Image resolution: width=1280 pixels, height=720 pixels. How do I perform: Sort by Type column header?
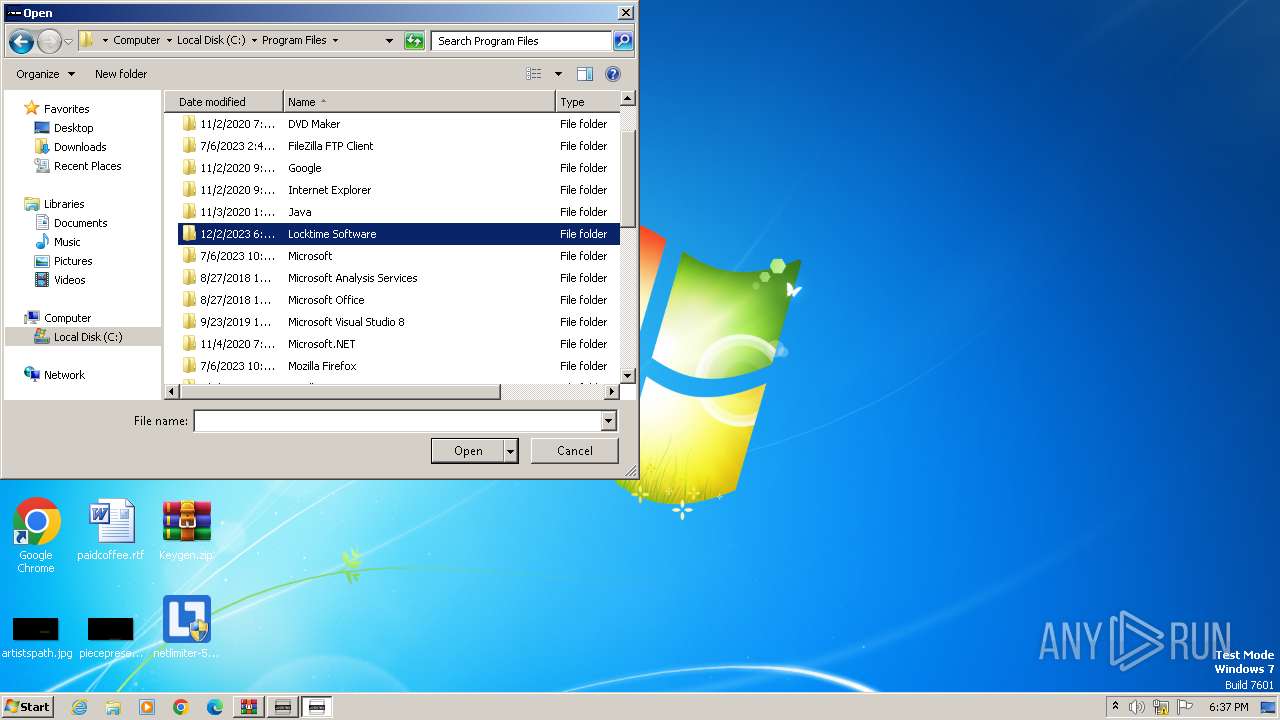[x=587, y=102]
